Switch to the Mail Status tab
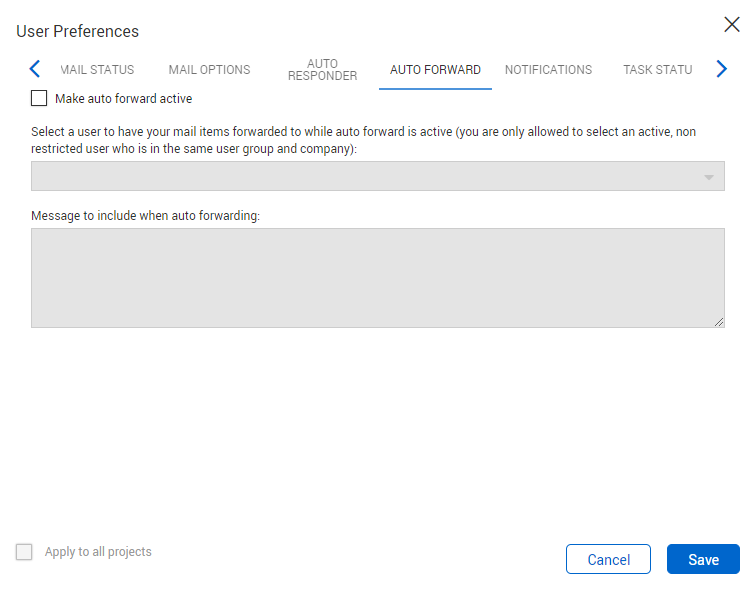Image resolution: width=756 pixels, height=590 pixels. click(x=98, y=70)
